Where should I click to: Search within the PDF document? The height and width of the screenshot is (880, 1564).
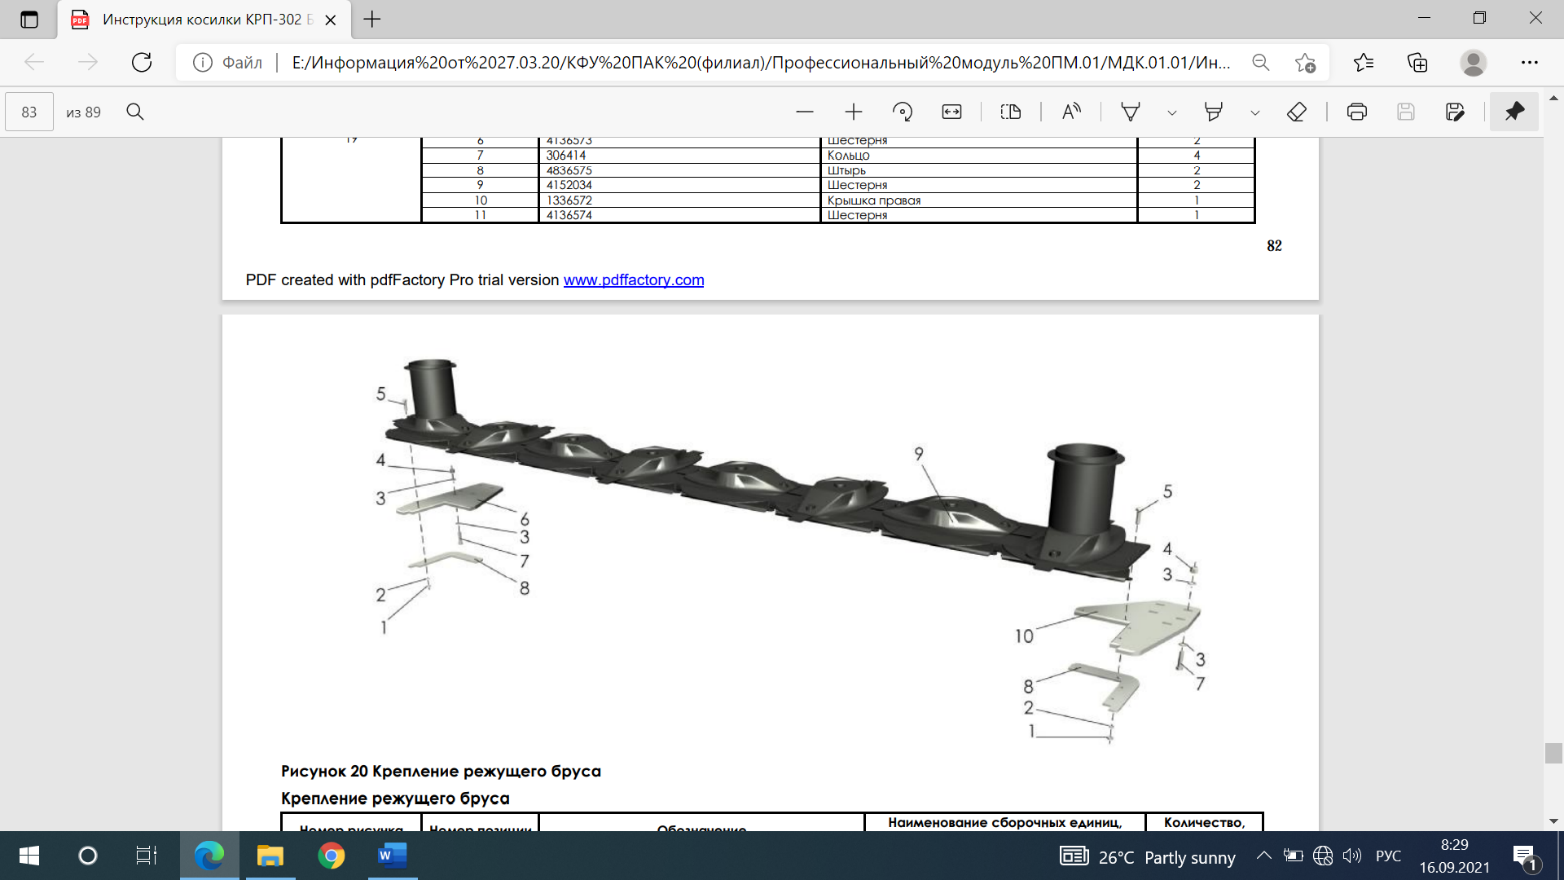135,112
